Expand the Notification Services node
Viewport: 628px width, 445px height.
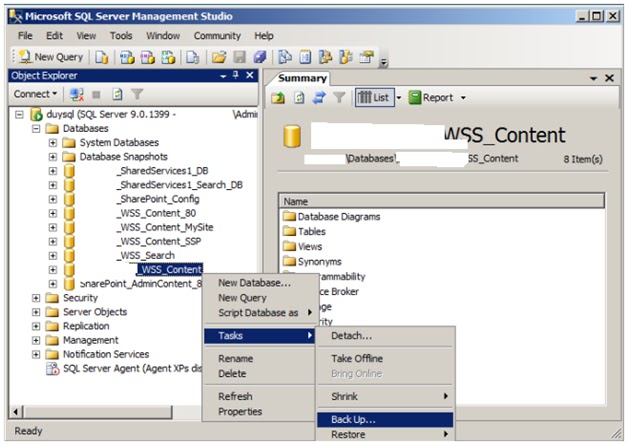point(36,354)
